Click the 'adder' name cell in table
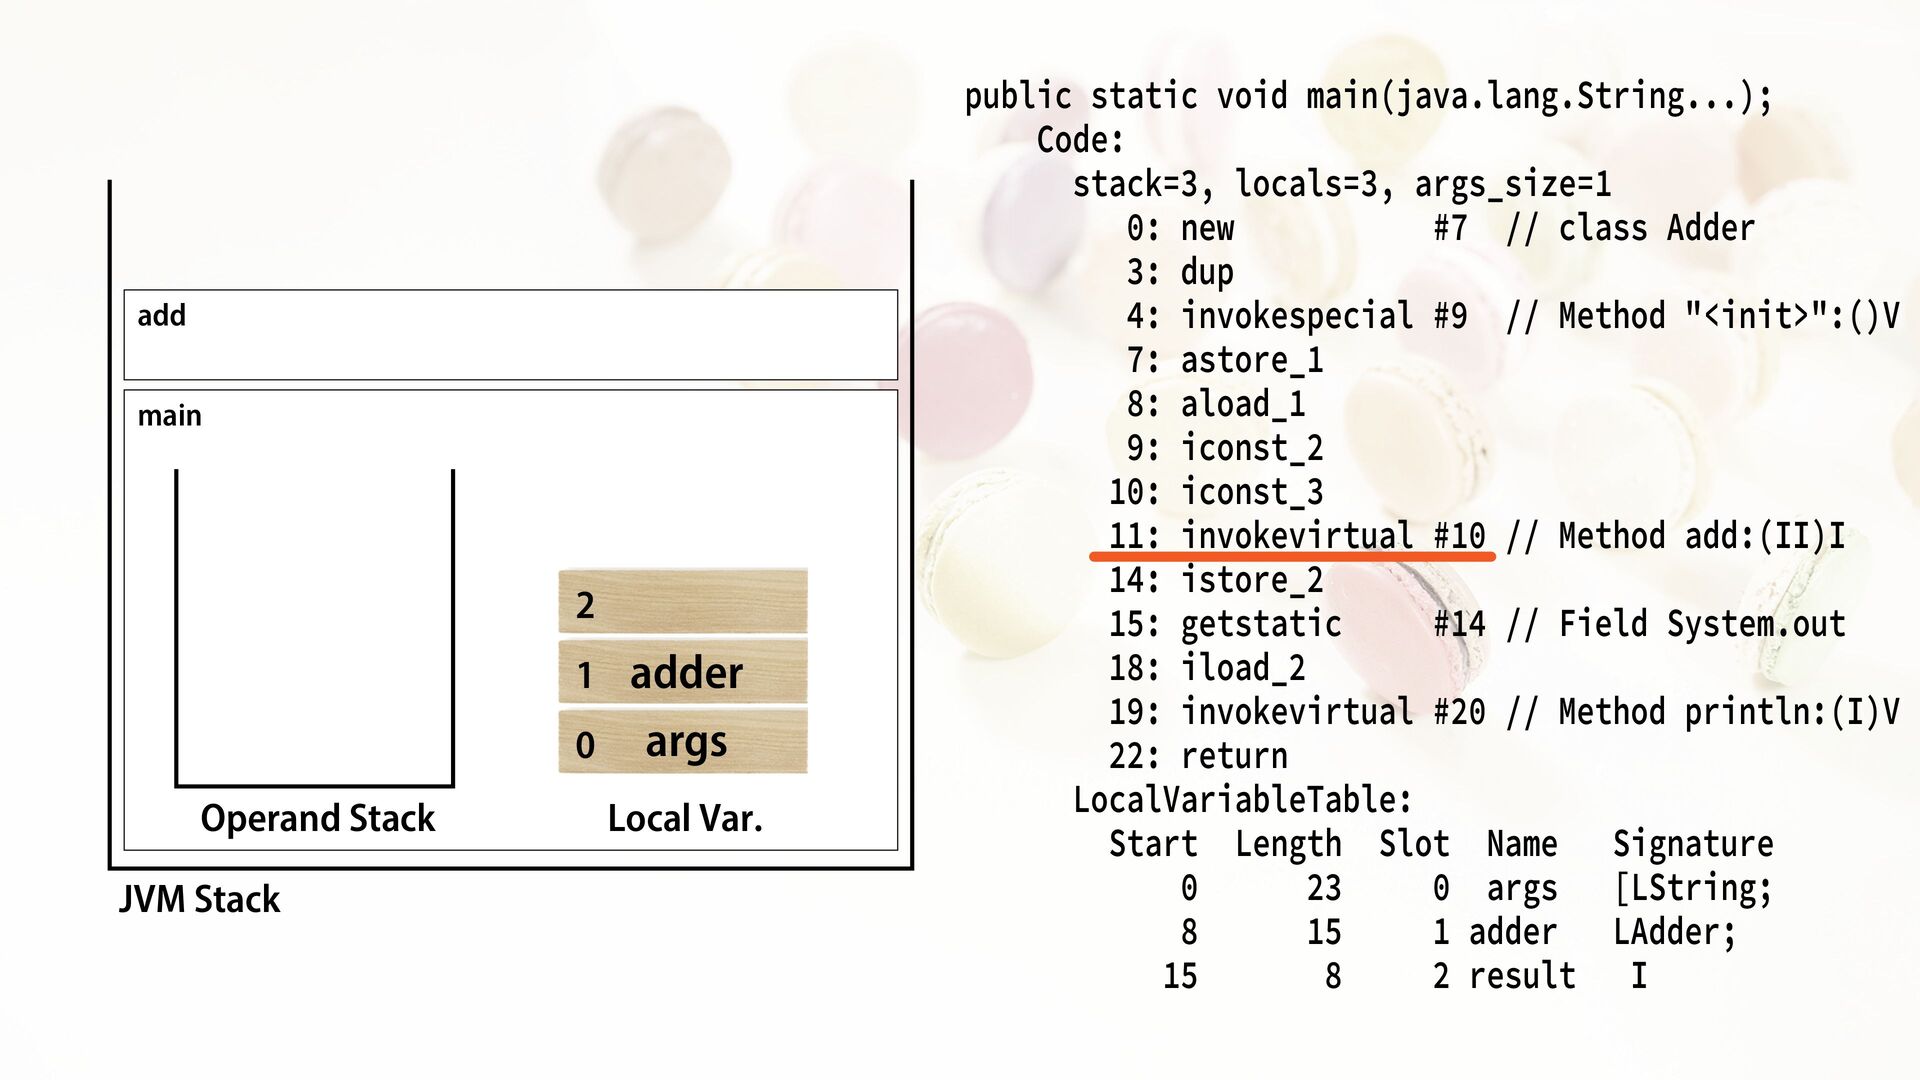 tap(1512, 933)
